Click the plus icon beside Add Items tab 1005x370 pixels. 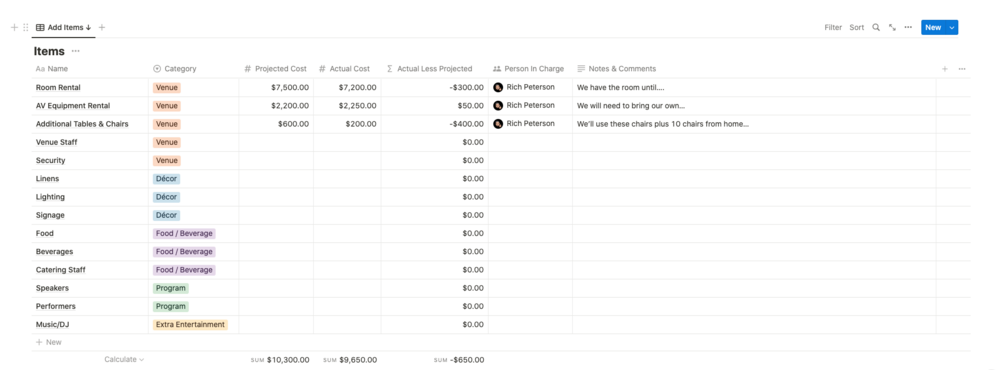(102, 28)
